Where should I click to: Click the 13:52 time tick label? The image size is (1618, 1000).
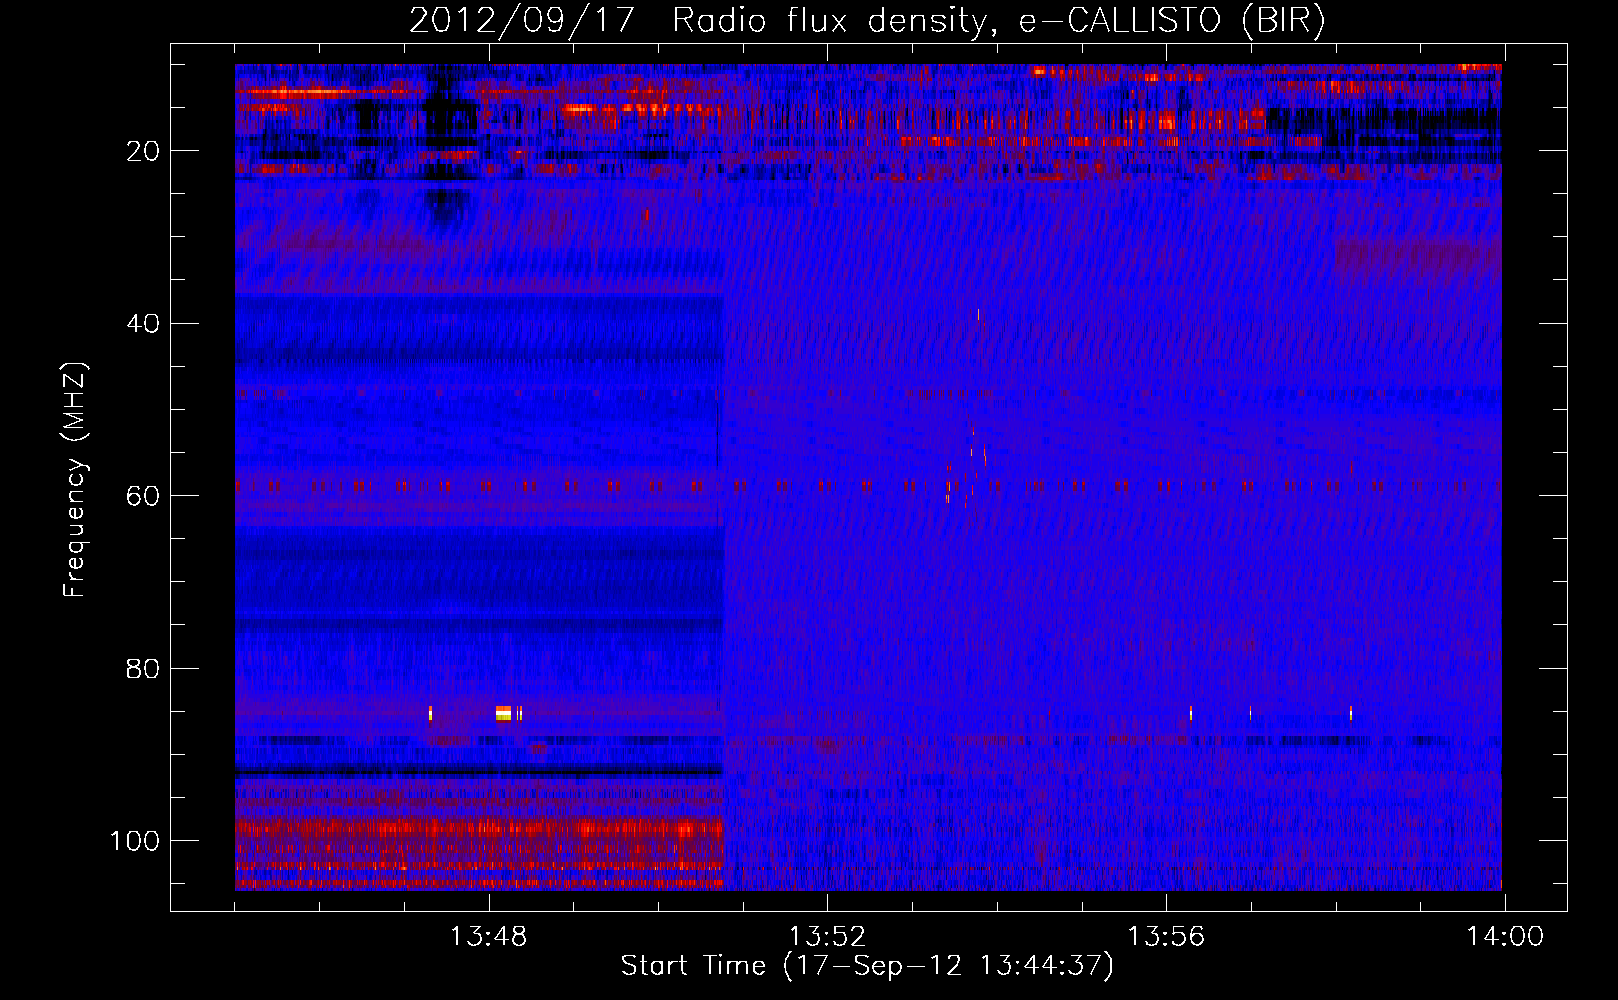pyautogui.click(x=827, y=937)
